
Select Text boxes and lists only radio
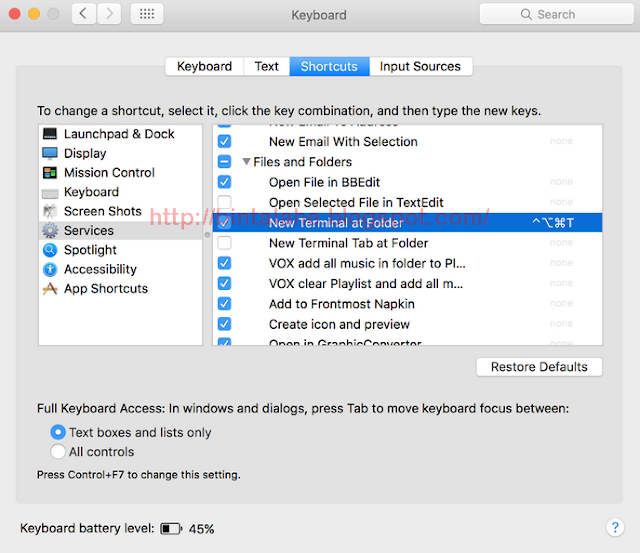tap(58, 432)
